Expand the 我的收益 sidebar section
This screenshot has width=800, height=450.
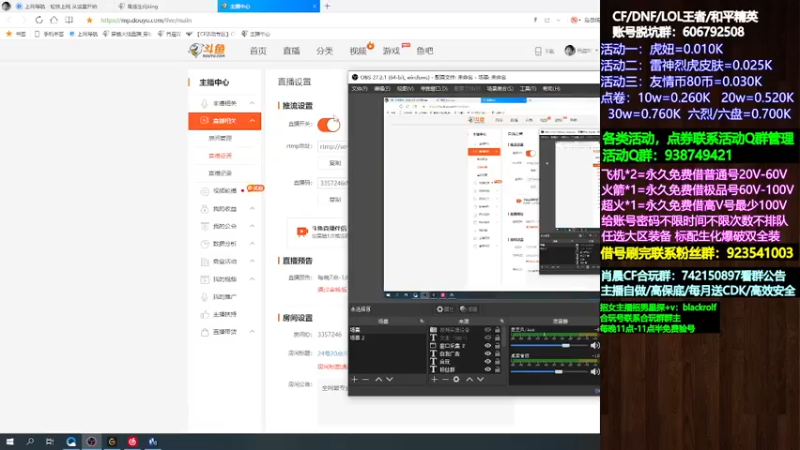click(252, 209)
